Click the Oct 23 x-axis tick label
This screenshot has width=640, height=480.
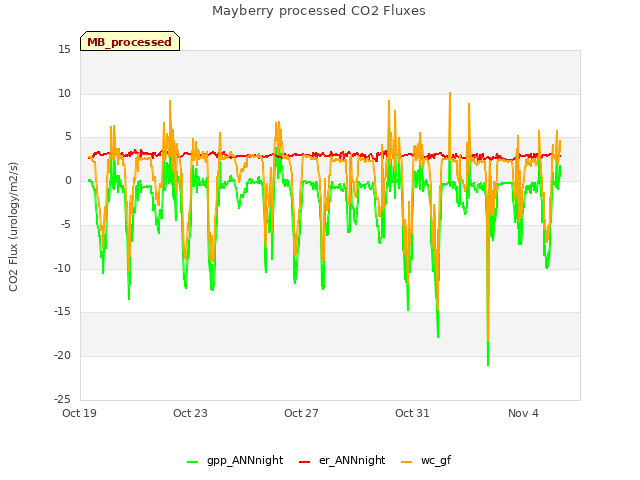click(190, 413)
